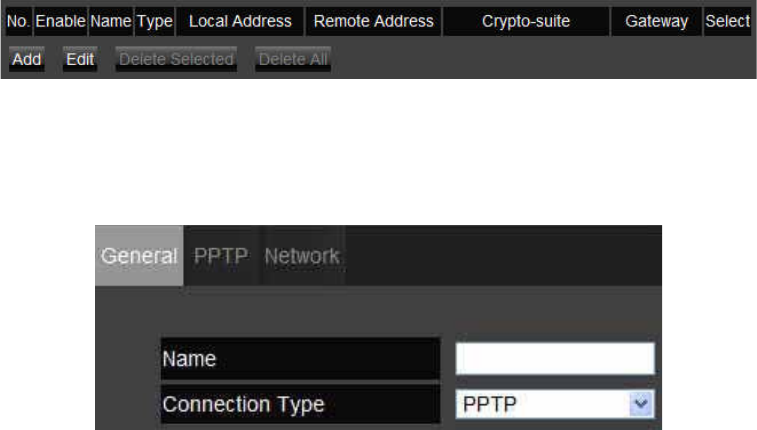Image resolution: width=757 pixels, height=430 pixels.
Task: Focus the Name input field
Action: (x=555, y=359)
